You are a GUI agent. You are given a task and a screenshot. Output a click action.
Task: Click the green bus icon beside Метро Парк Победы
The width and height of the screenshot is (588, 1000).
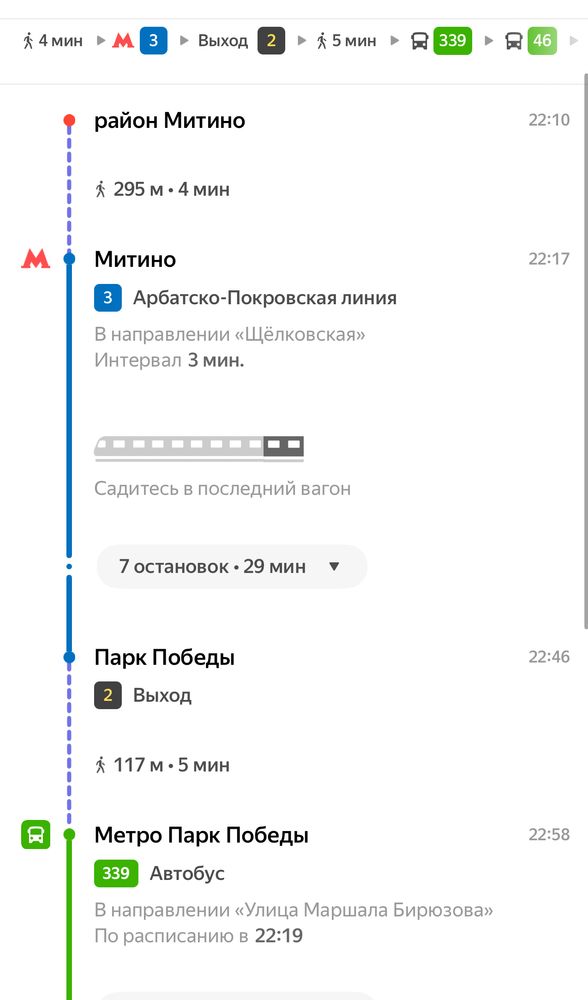click(36, 834)
